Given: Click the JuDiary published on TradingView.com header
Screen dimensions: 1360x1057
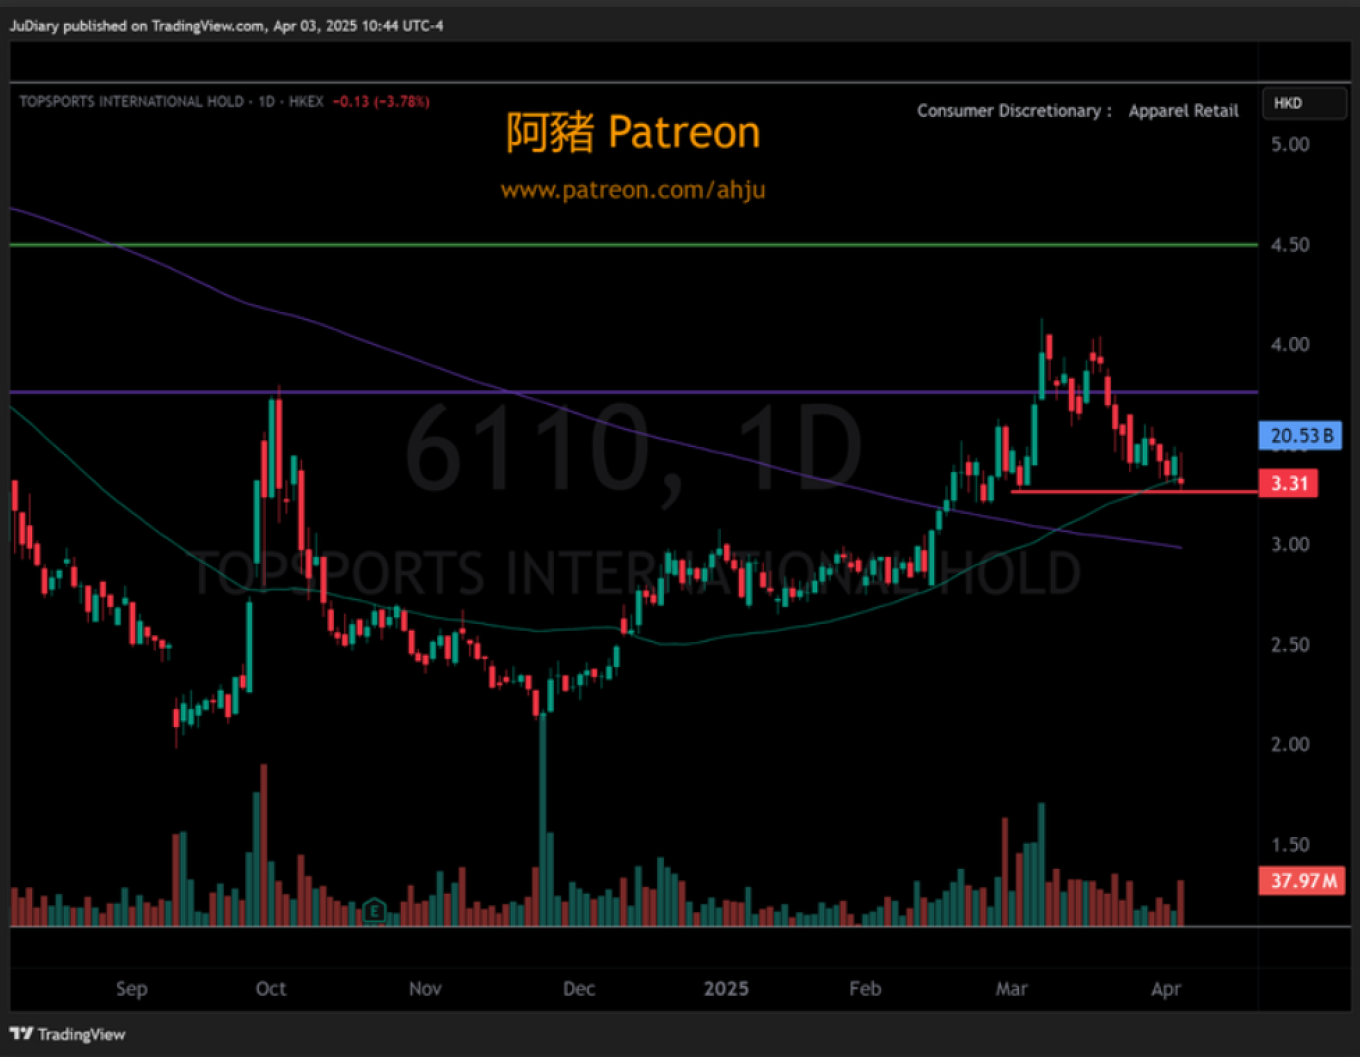Looking at the screenshot, I should [x=226, y=26].
